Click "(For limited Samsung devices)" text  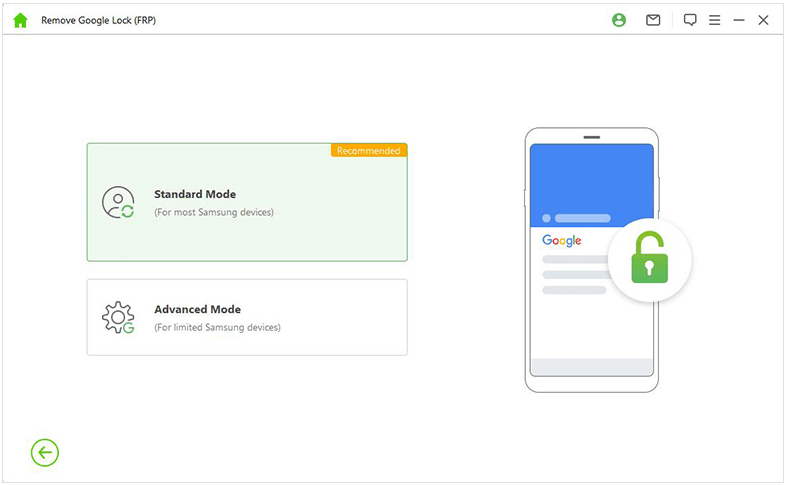(x=217, y=327)
